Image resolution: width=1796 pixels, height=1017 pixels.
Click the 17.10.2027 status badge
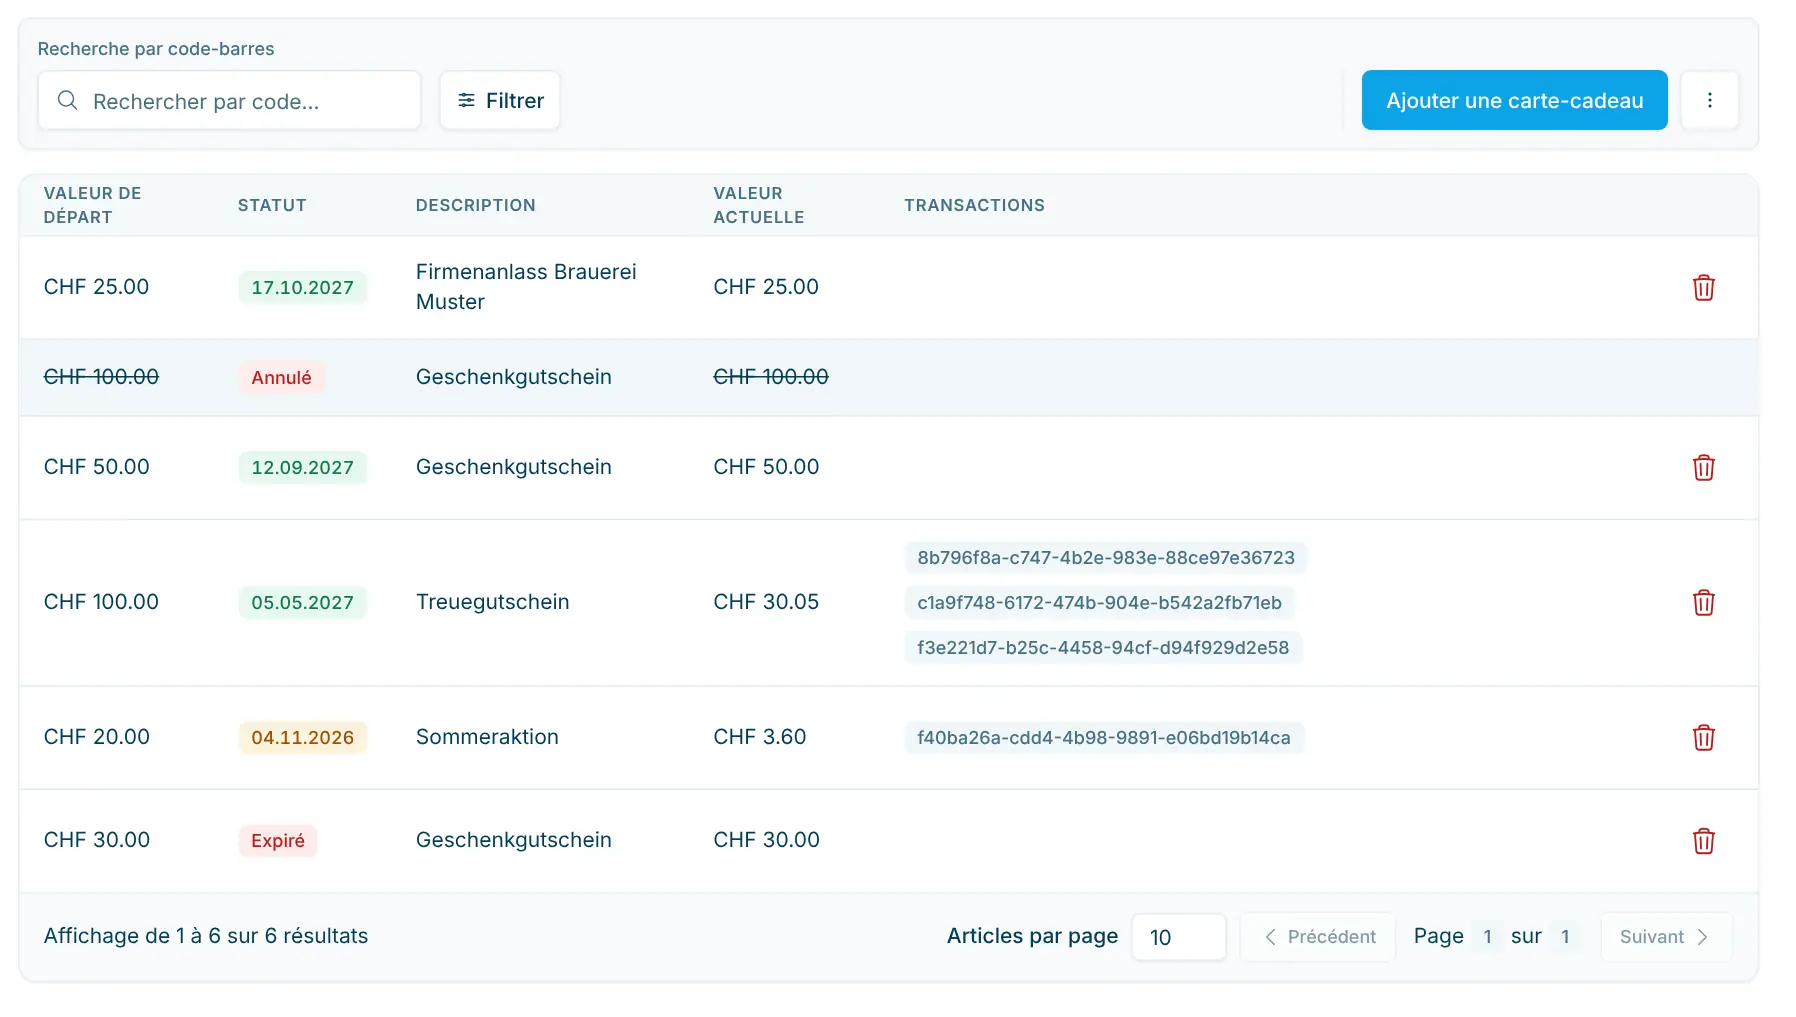[302, 288]
